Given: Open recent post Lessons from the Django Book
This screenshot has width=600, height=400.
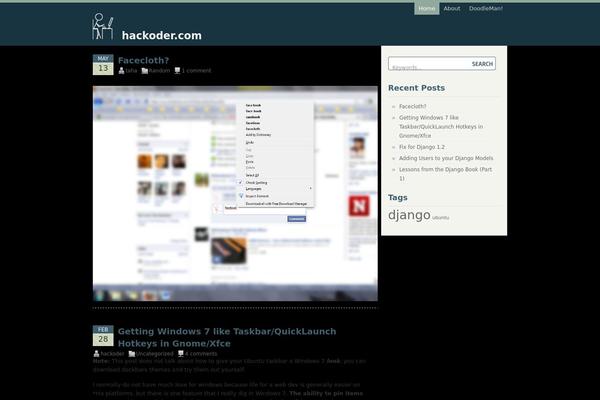Looking at the screenshot, I should tap(445, 174).
